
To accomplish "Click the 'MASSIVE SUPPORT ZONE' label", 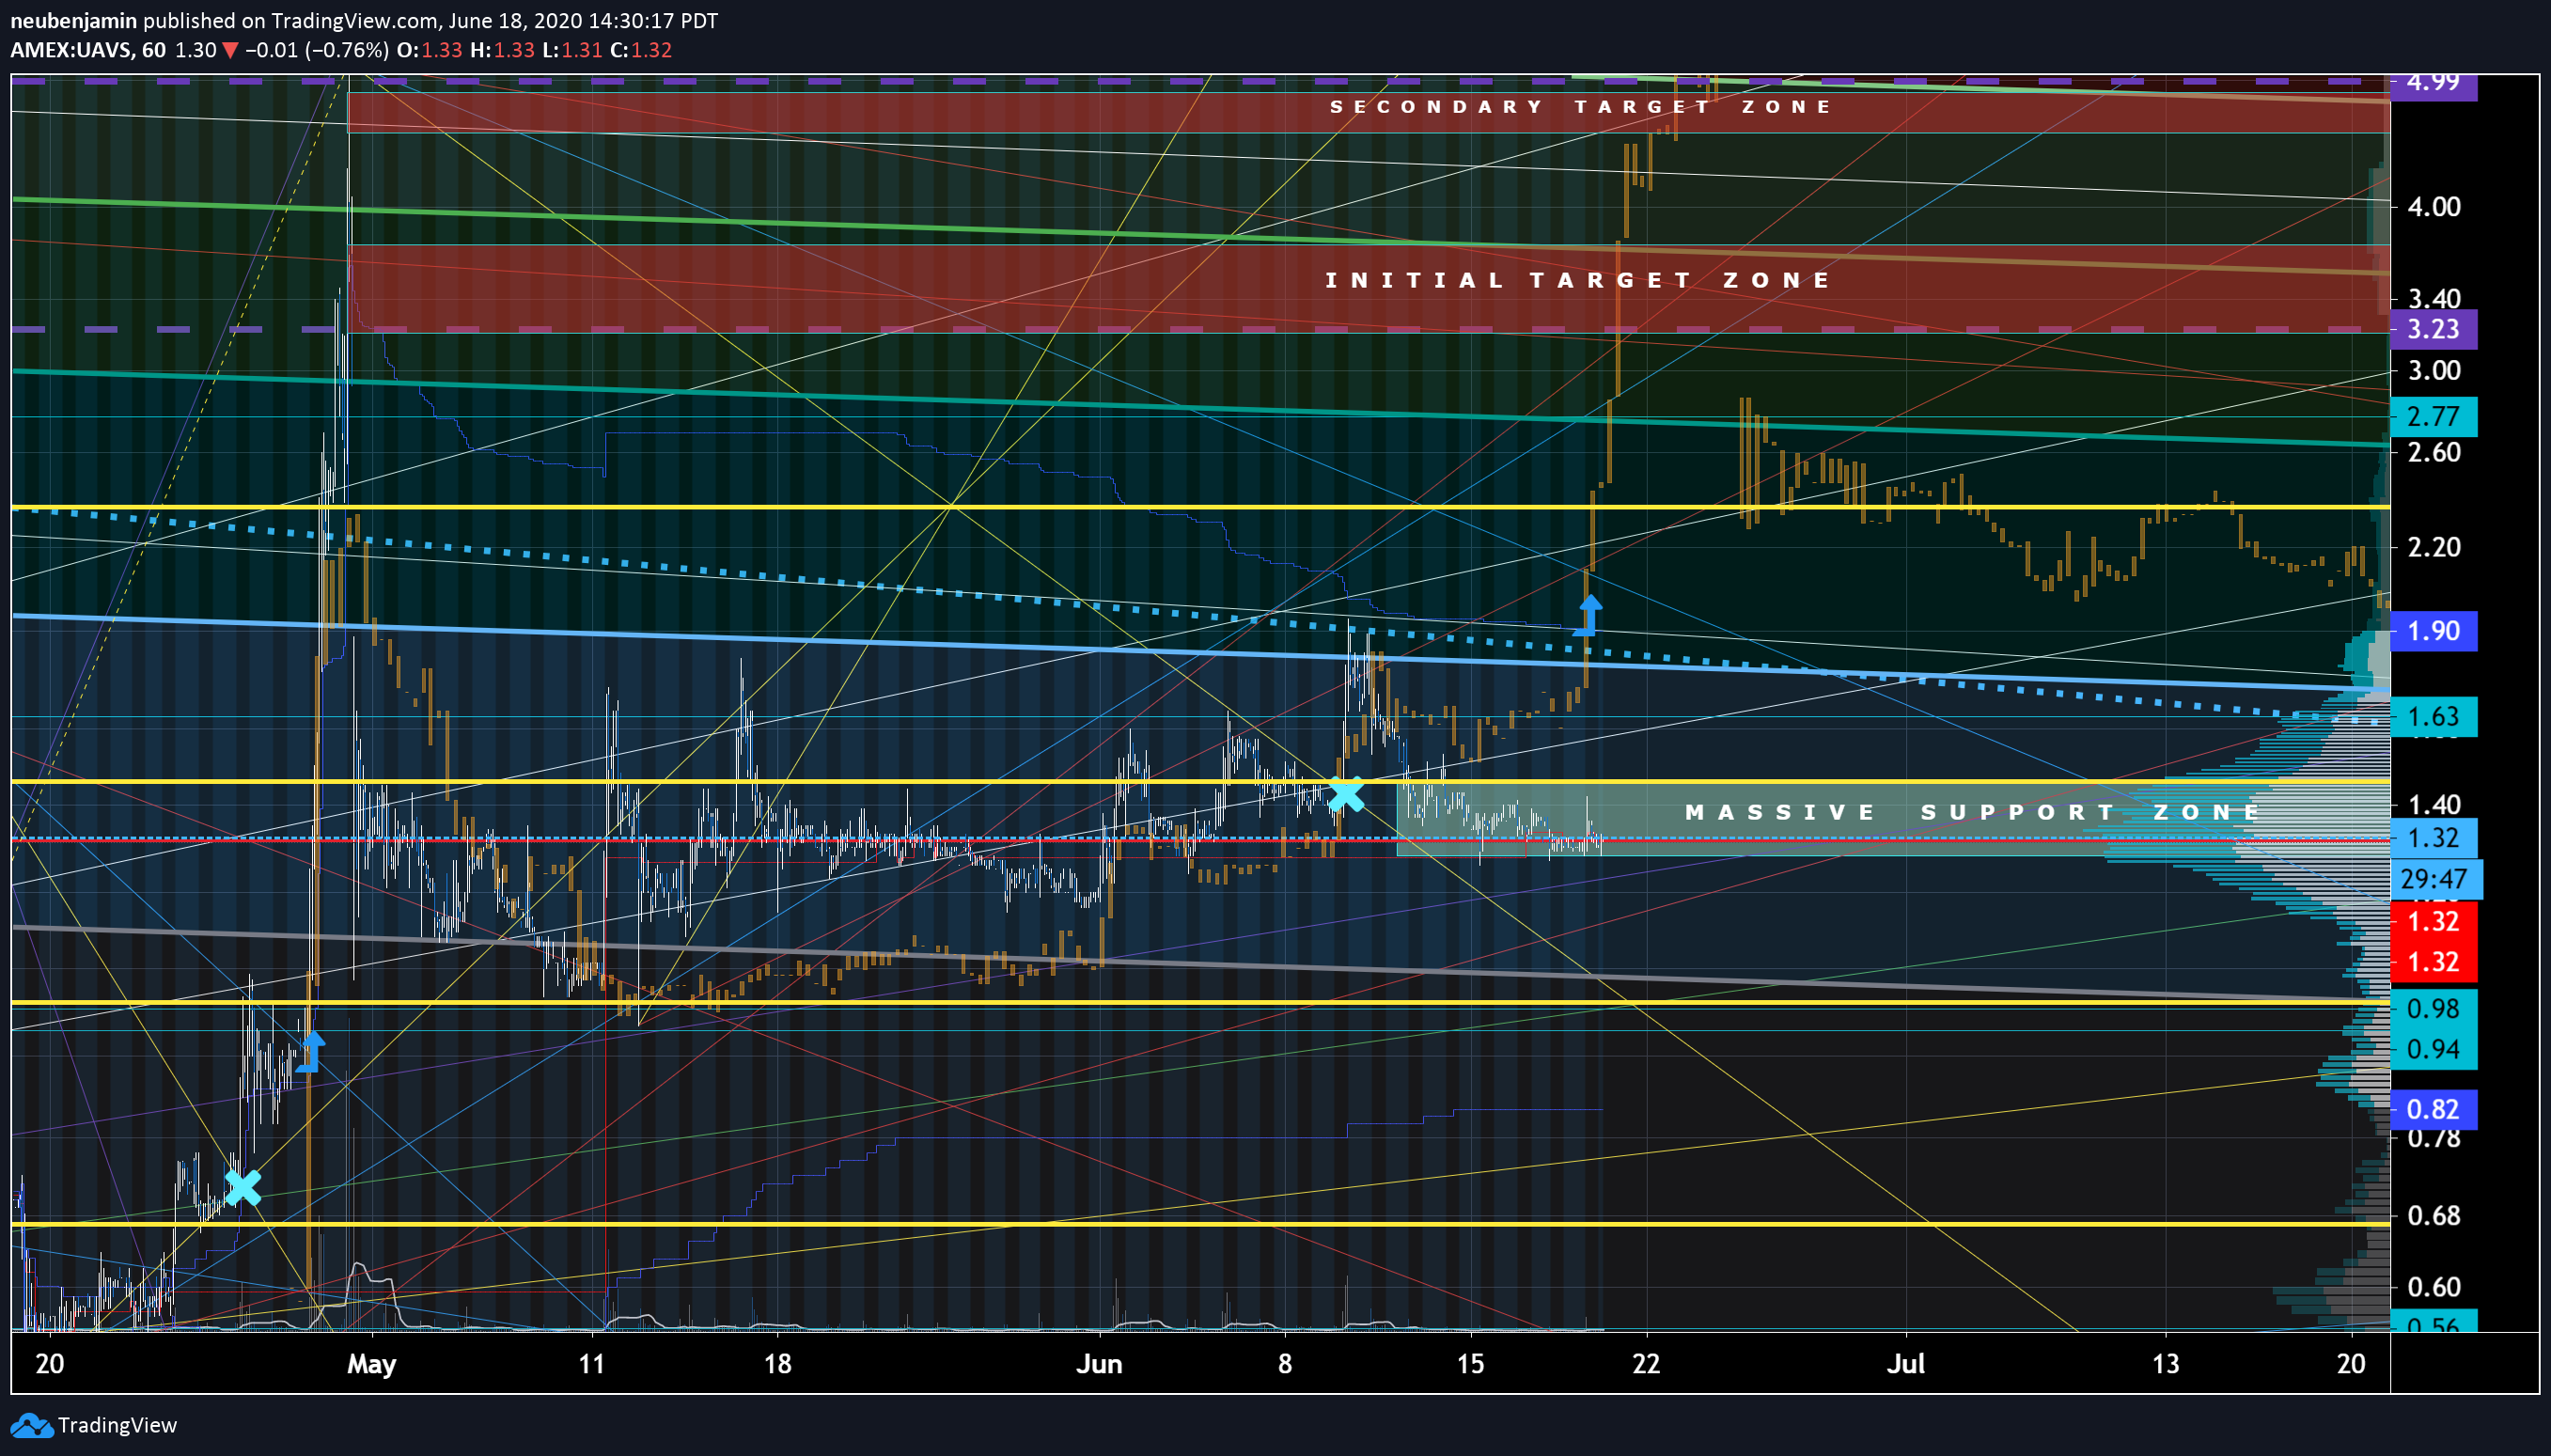I will 1973,812.
